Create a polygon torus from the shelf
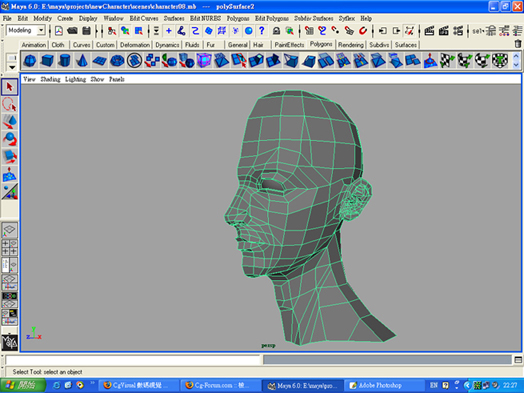Viewport: 524px width, 393px height. pyautogui.click(x=117, y=61)
